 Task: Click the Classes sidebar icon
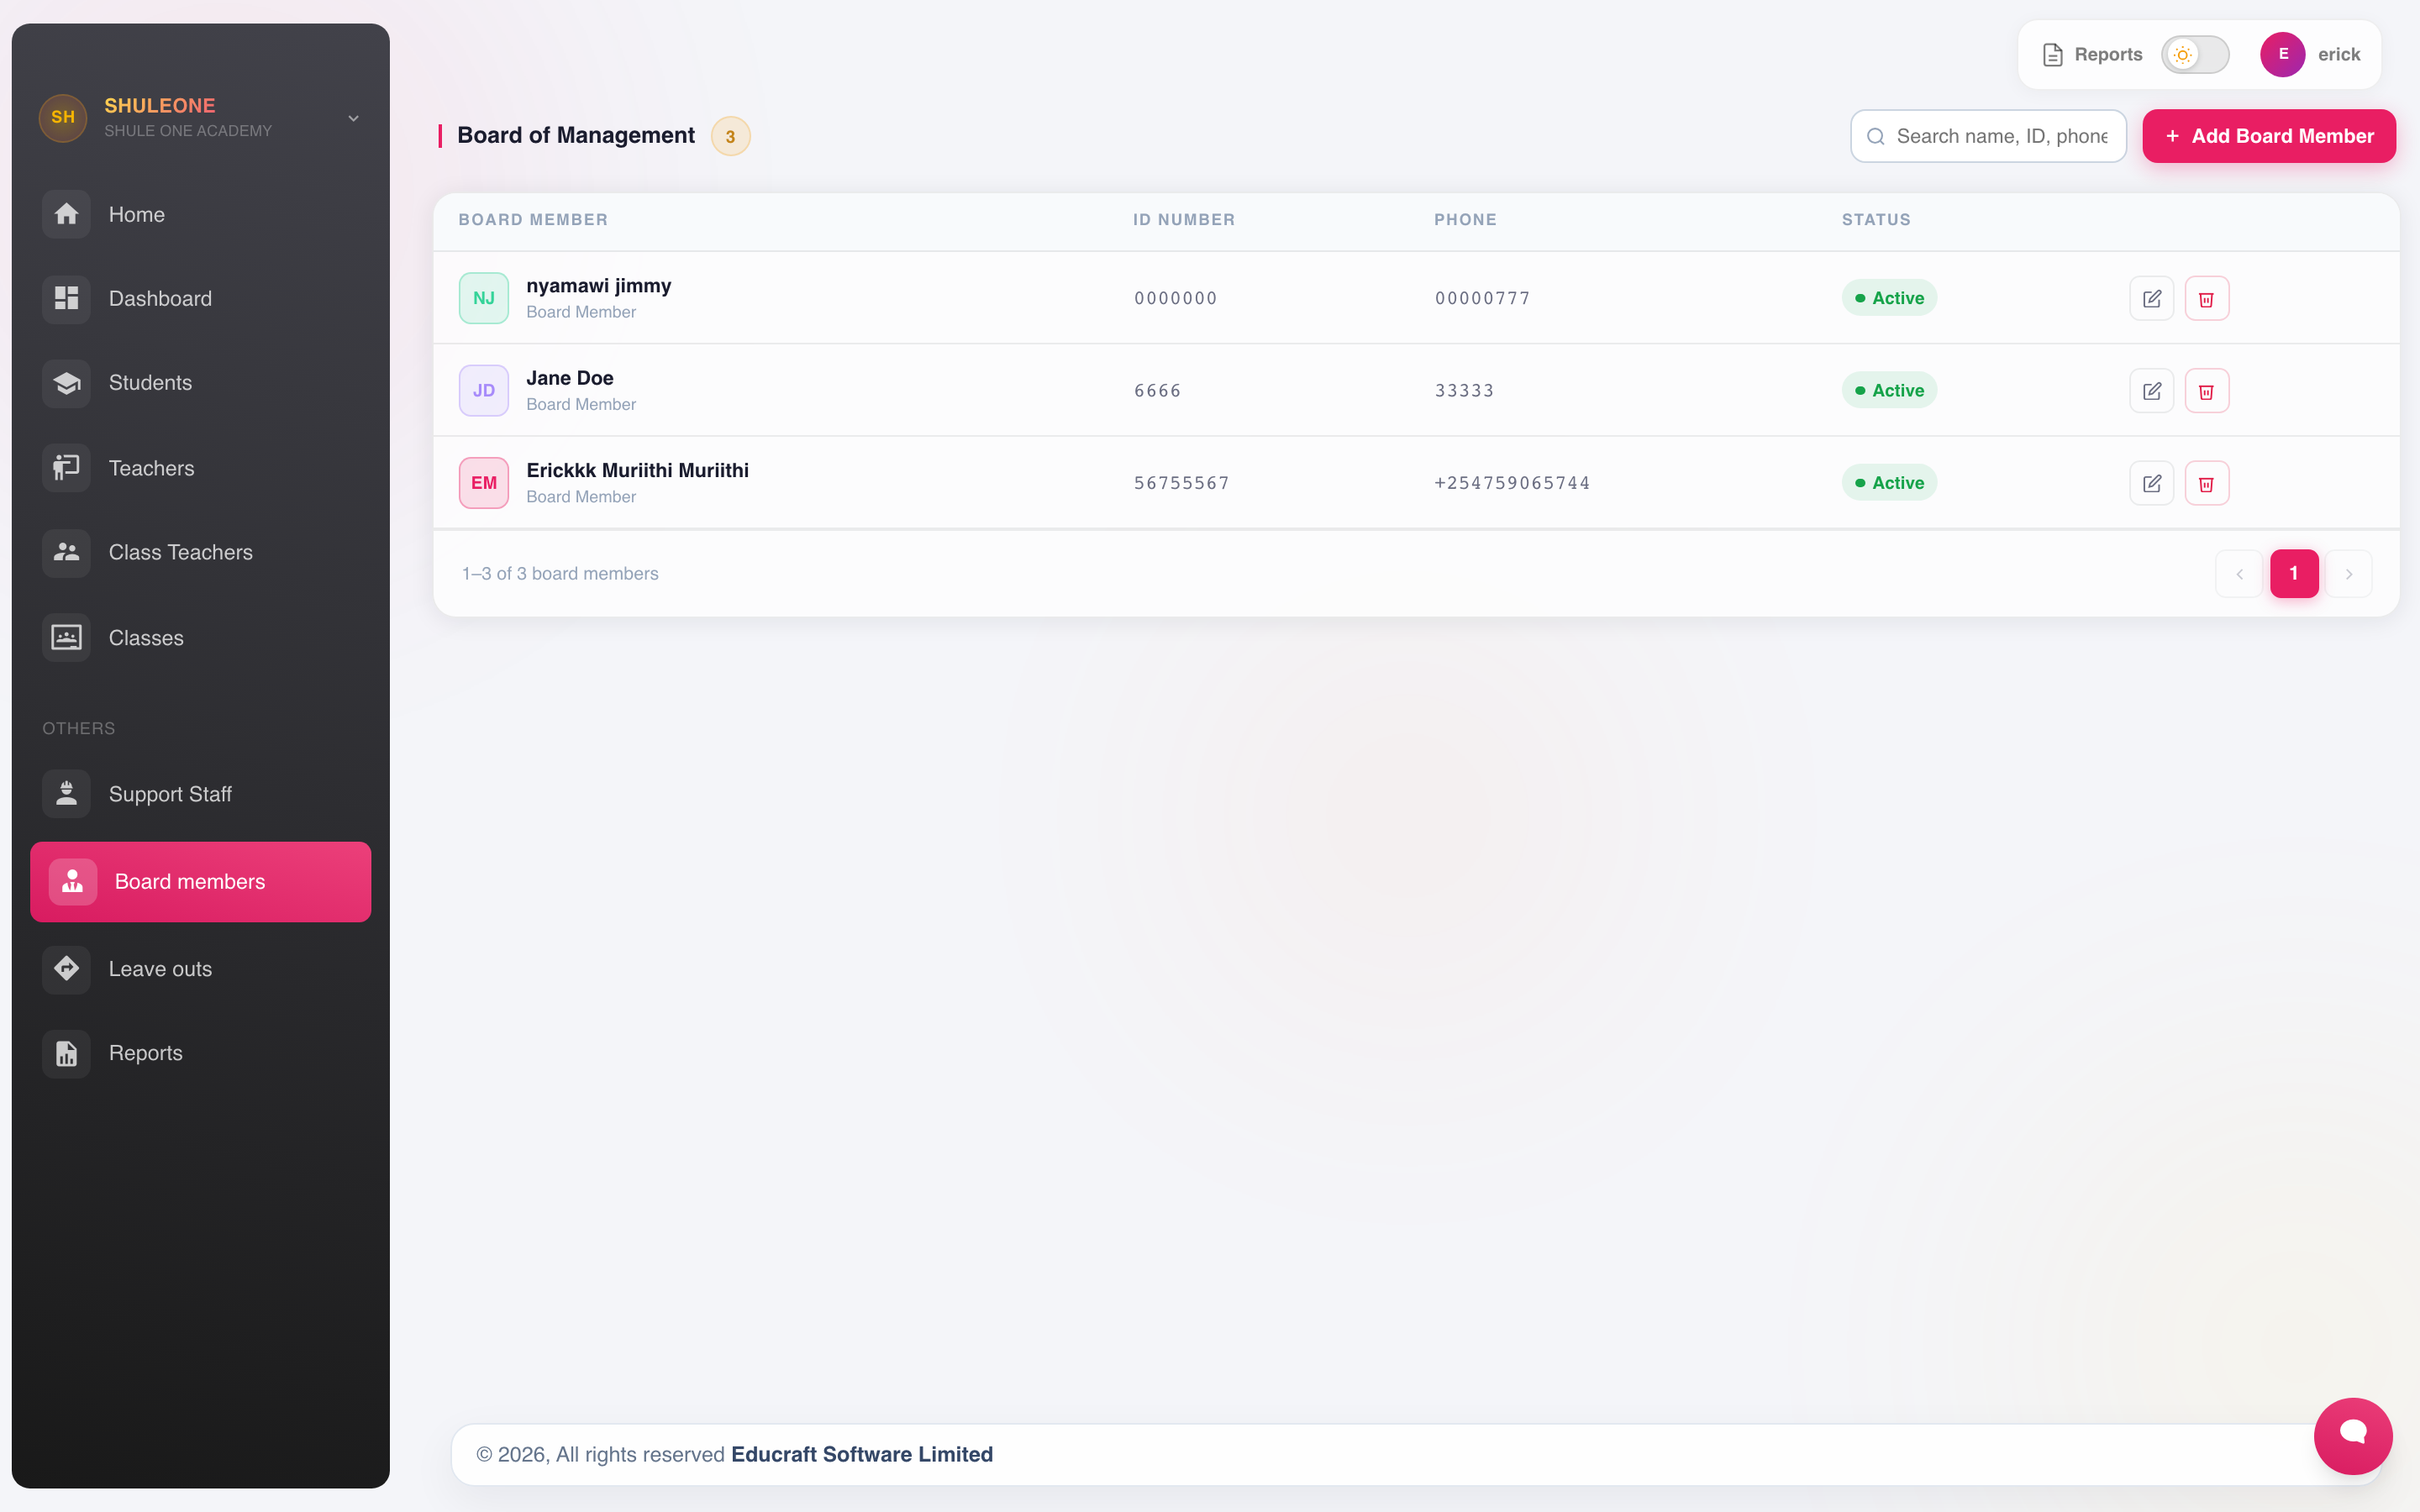66,637
